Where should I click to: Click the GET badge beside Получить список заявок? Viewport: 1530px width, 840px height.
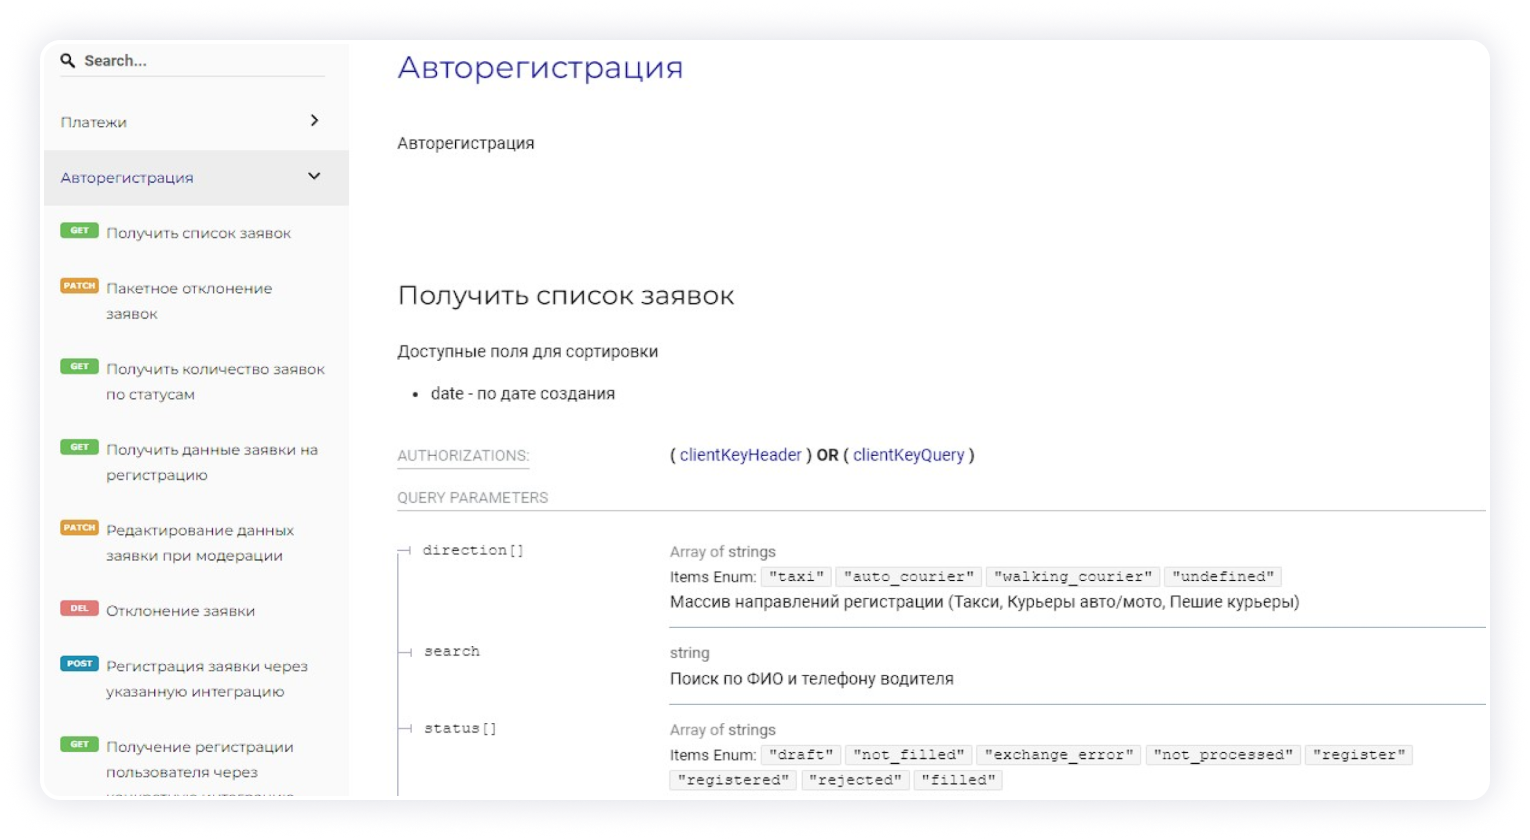pos(79,231)
